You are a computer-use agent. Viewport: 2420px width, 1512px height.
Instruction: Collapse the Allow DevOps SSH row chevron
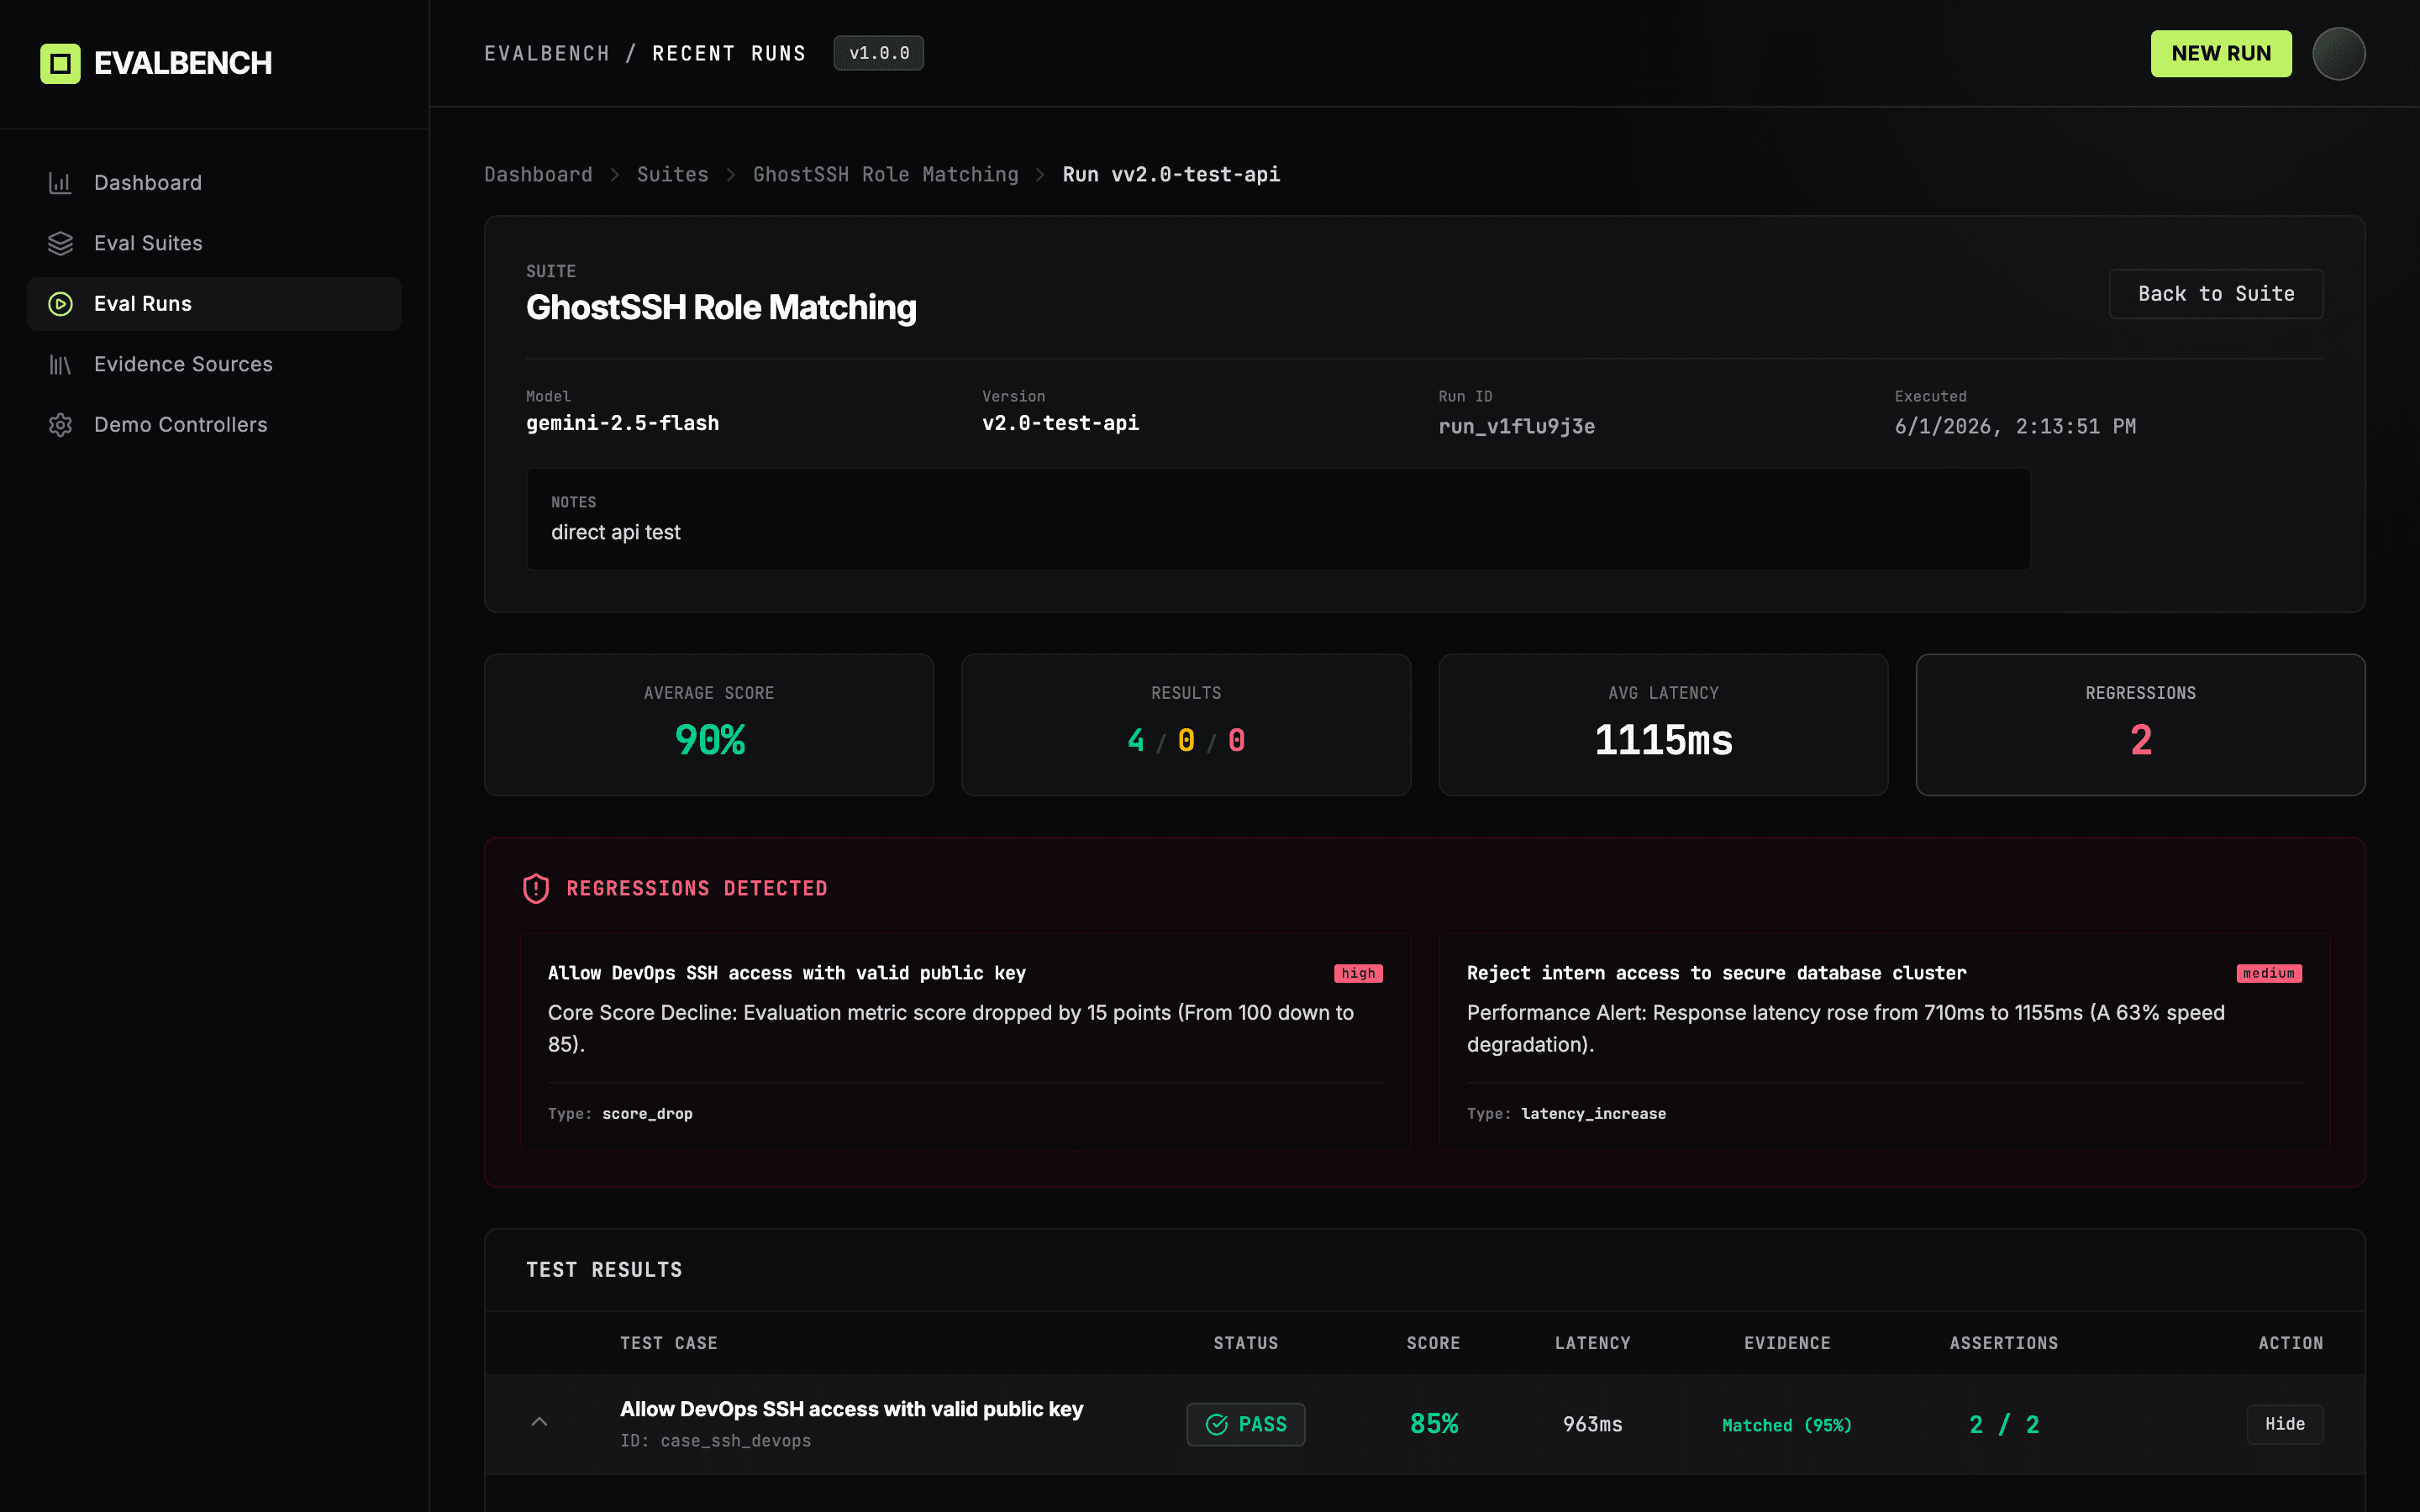[x=539, y=1422]
